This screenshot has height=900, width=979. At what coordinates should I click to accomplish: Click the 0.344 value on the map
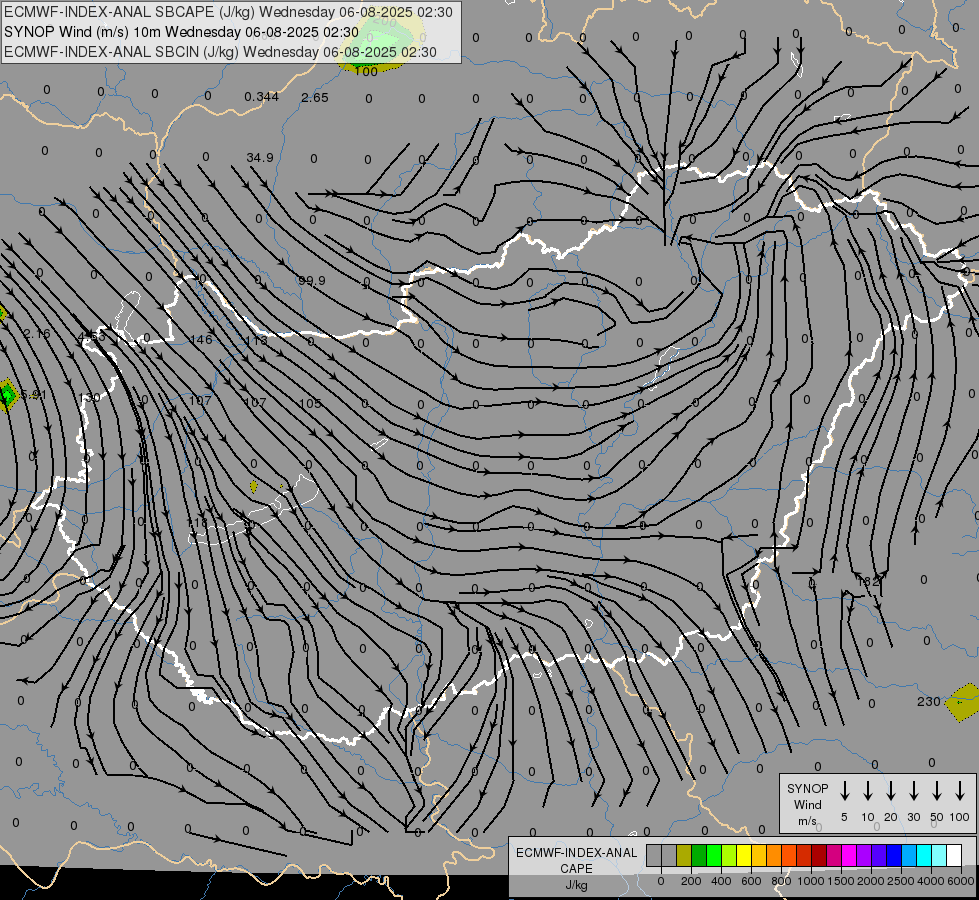262,97
